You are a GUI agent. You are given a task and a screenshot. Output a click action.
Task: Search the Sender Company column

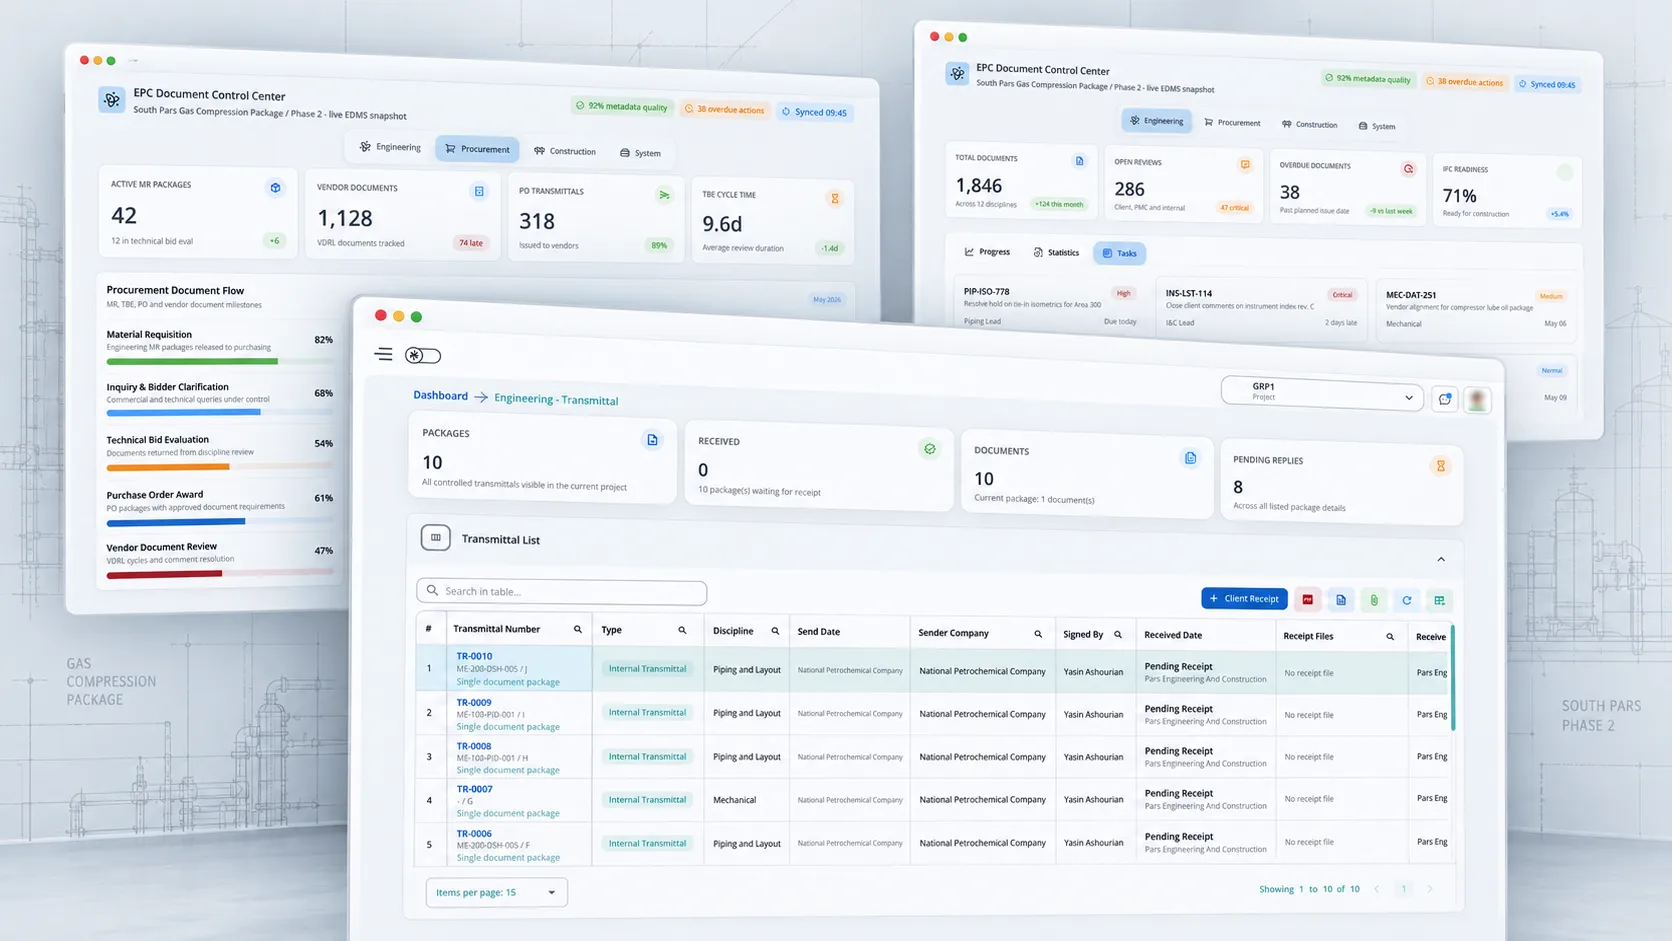pos(1038,634)
